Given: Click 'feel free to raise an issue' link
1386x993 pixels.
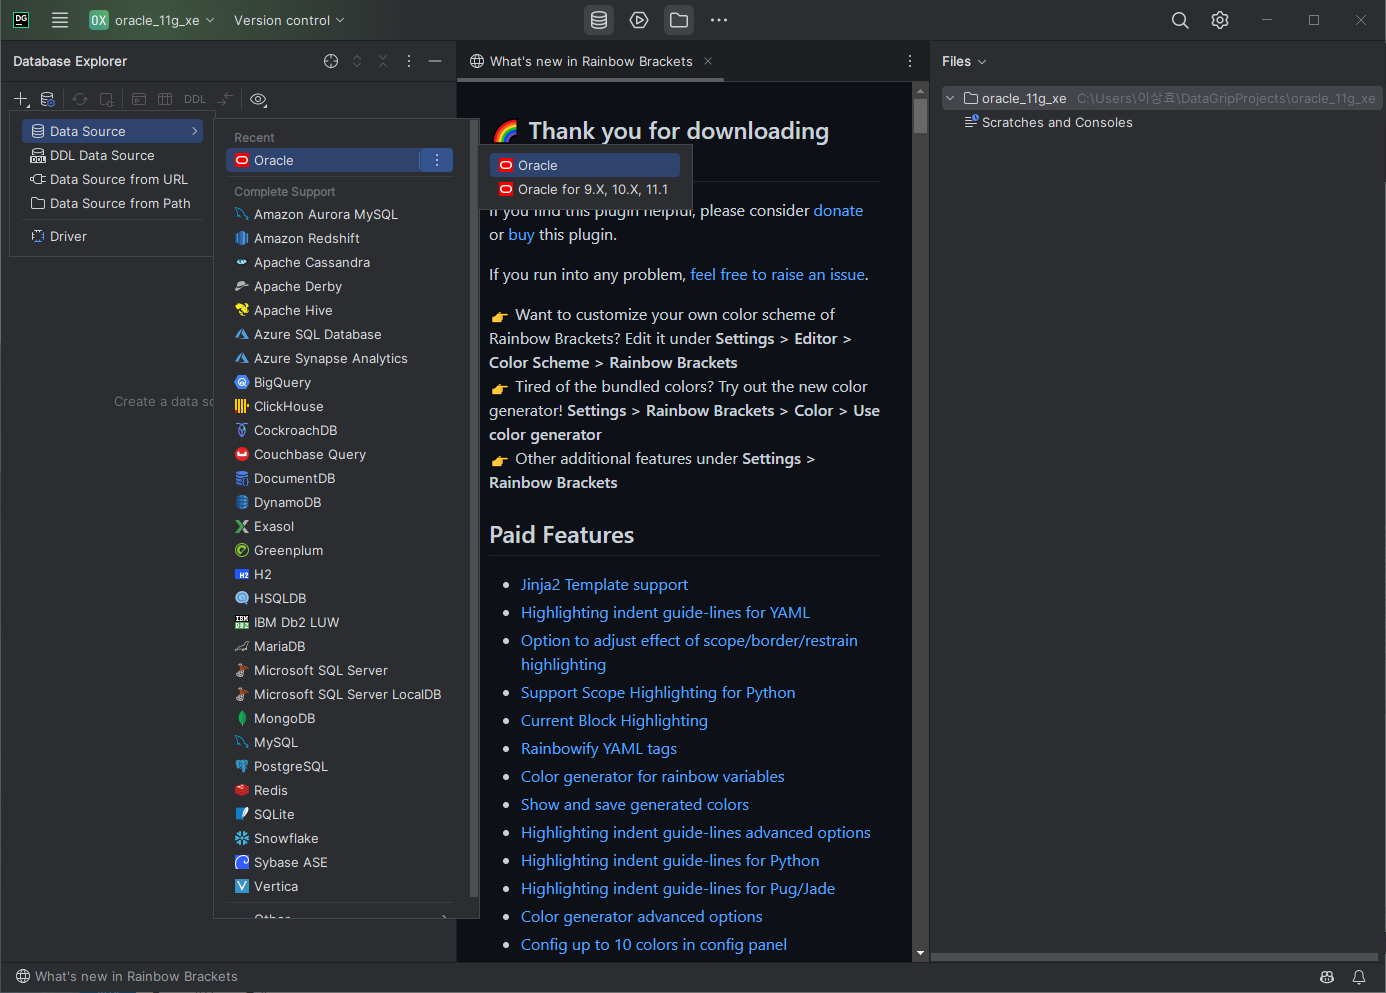Looking at the screenshot, I should pos(777,274).
